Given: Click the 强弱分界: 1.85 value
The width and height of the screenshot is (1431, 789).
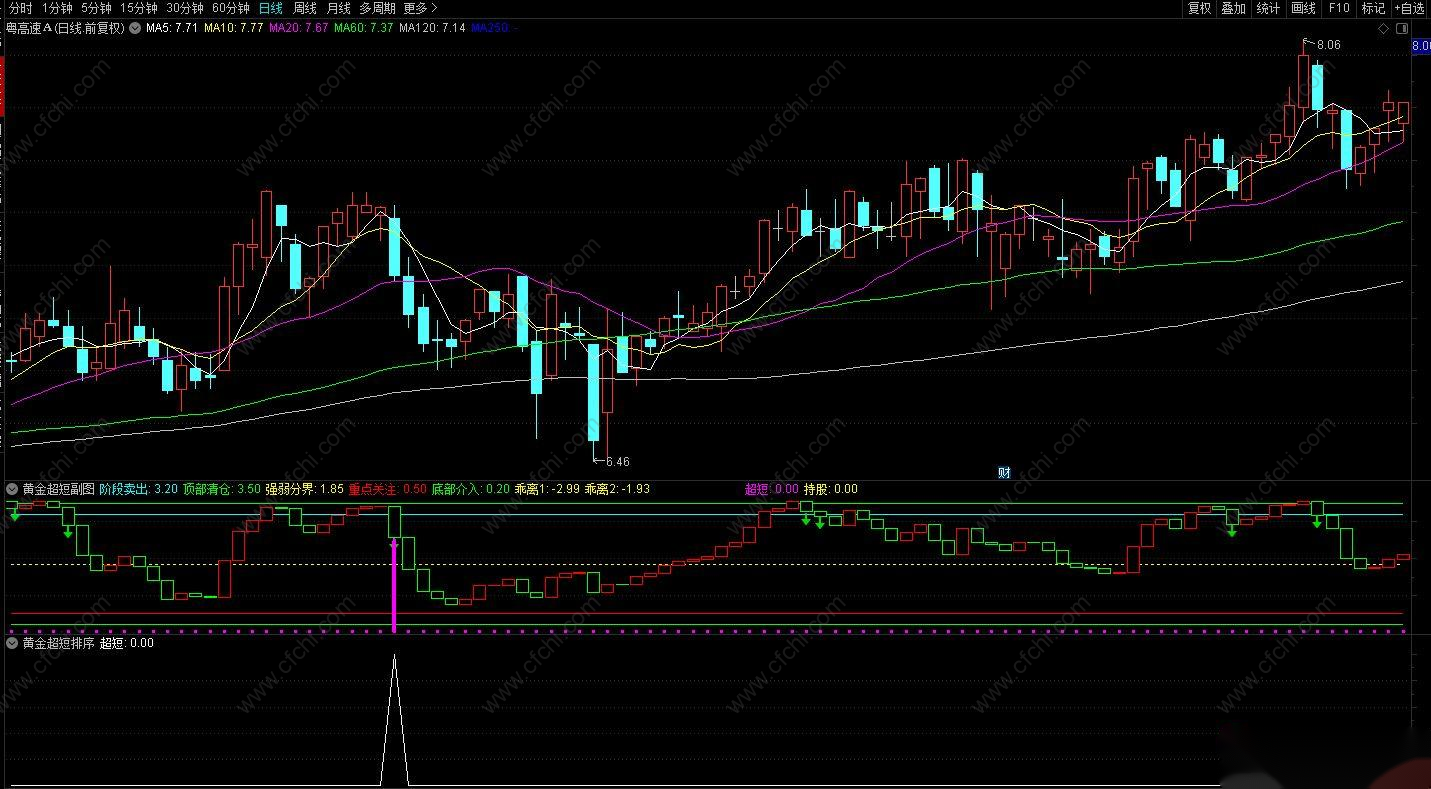Looking at the screenshot, I should [x=304, y=489].
